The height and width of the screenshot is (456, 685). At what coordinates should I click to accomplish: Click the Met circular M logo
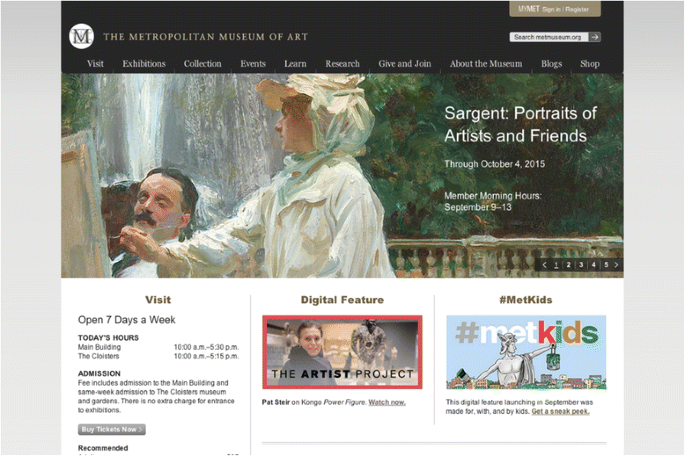point(82,36)
